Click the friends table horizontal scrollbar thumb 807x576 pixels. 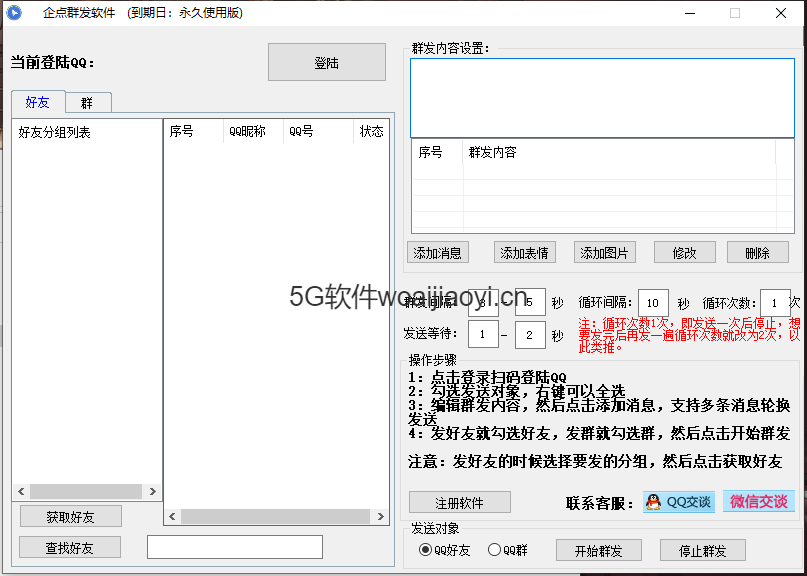tap(275, 516)
